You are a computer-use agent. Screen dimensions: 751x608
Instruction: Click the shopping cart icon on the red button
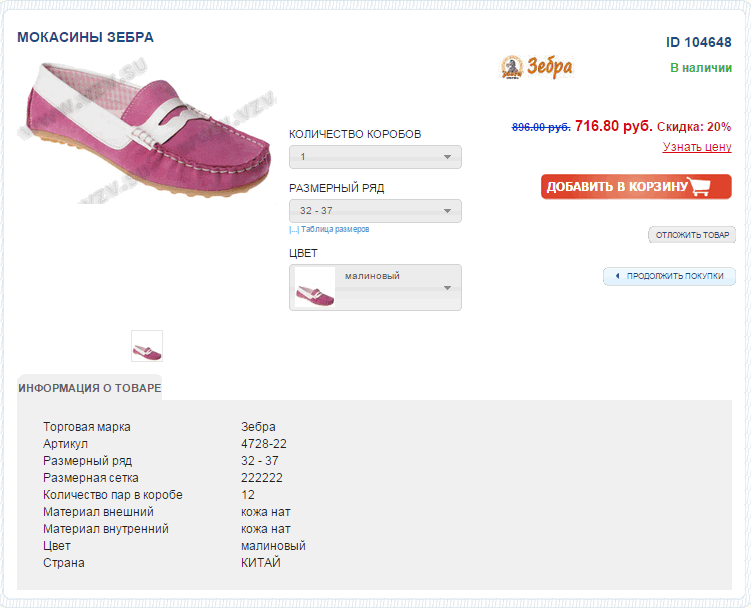705,187
